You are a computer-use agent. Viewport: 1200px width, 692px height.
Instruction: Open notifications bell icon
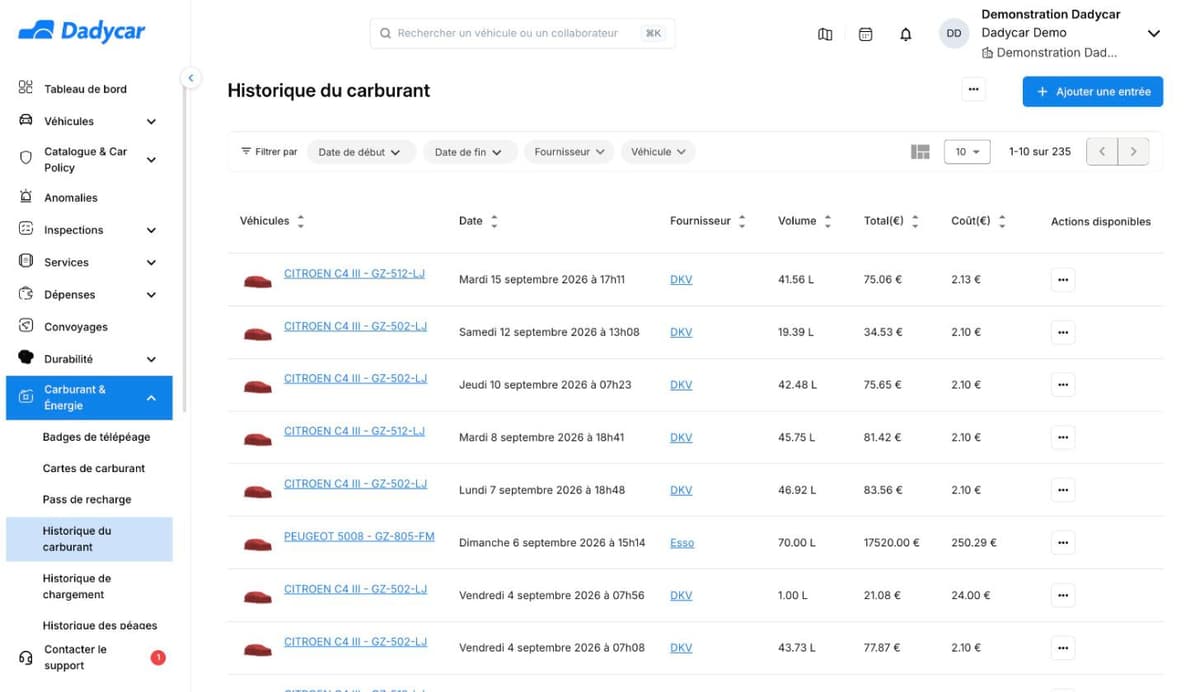pos(906,34)
